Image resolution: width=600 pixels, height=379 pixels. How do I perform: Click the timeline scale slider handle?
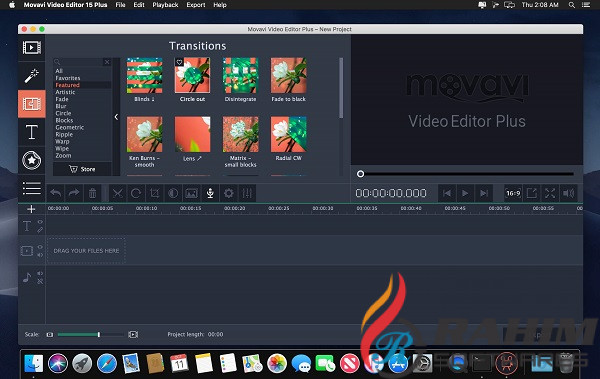99,335
